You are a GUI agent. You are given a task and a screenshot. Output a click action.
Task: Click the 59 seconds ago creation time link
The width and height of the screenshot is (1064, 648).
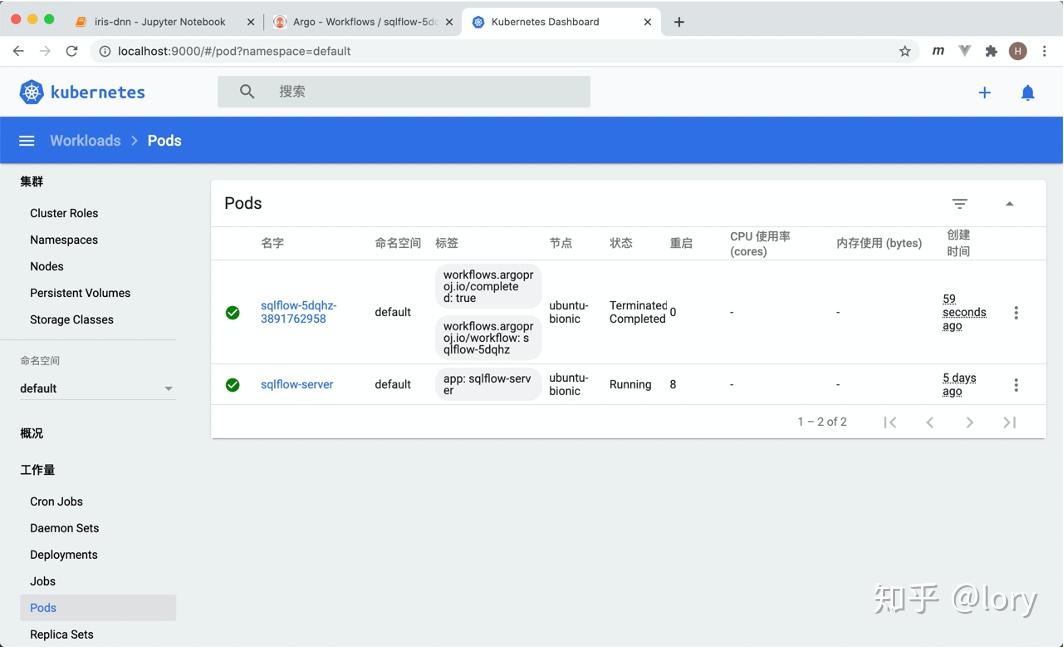(963, 312)
